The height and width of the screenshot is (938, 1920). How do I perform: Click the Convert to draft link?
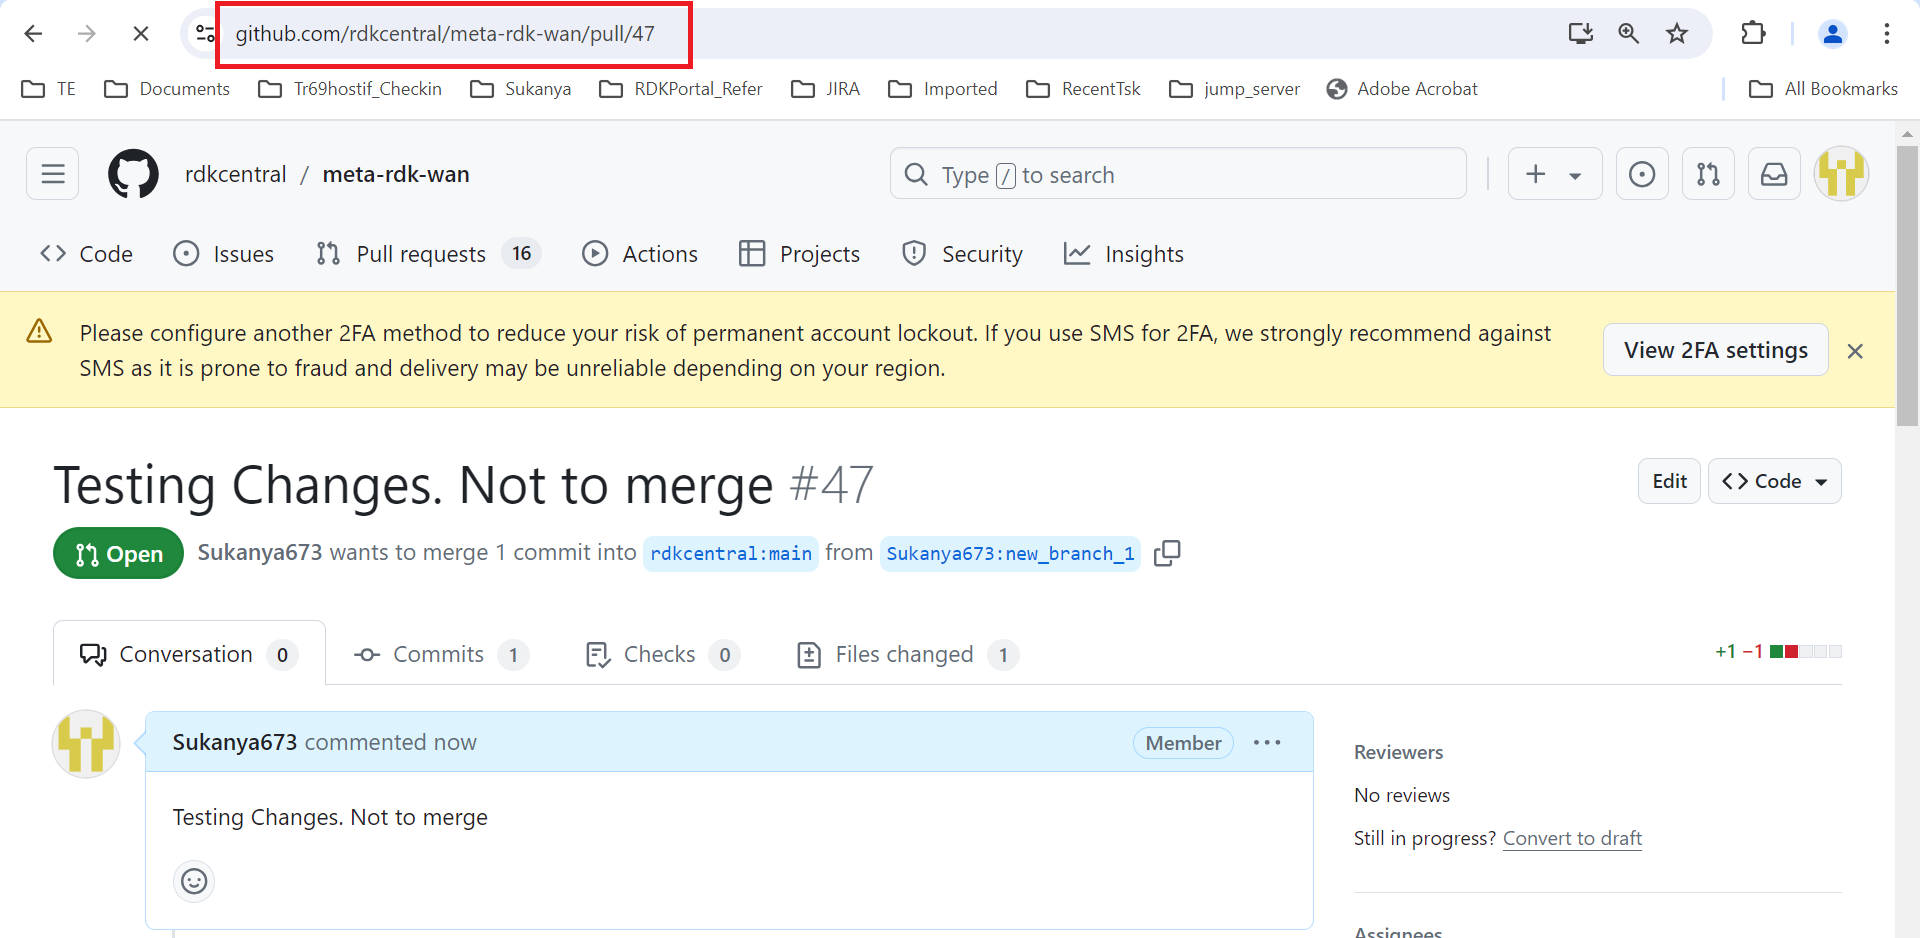click(1572, 838)
